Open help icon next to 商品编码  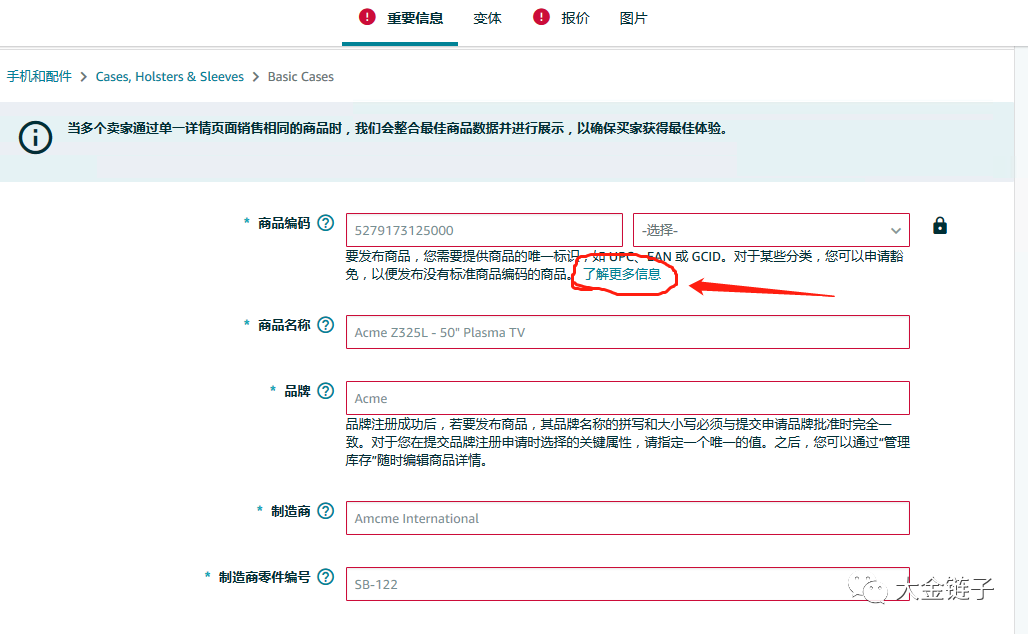pyautogui.click(x=326, y=223)
